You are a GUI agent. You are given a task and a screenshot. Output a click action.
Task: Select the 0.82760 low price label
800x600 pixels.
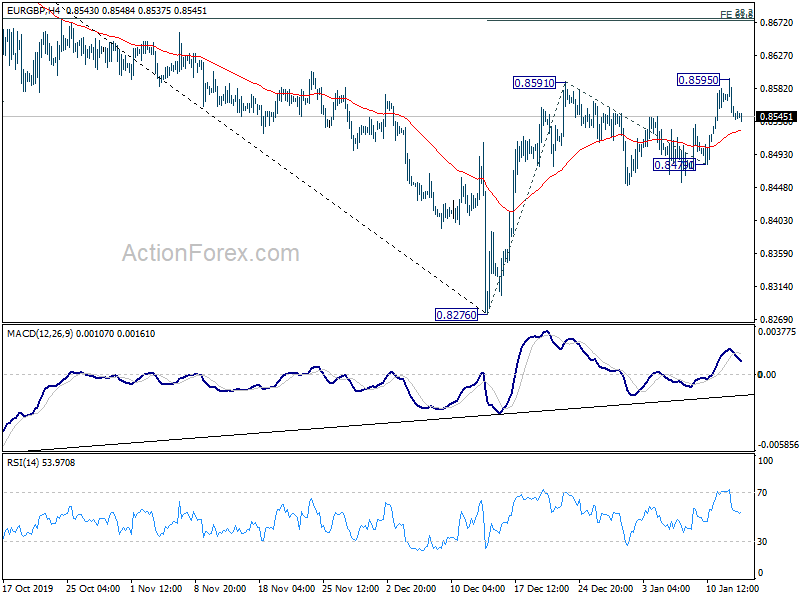coord(457,315)
